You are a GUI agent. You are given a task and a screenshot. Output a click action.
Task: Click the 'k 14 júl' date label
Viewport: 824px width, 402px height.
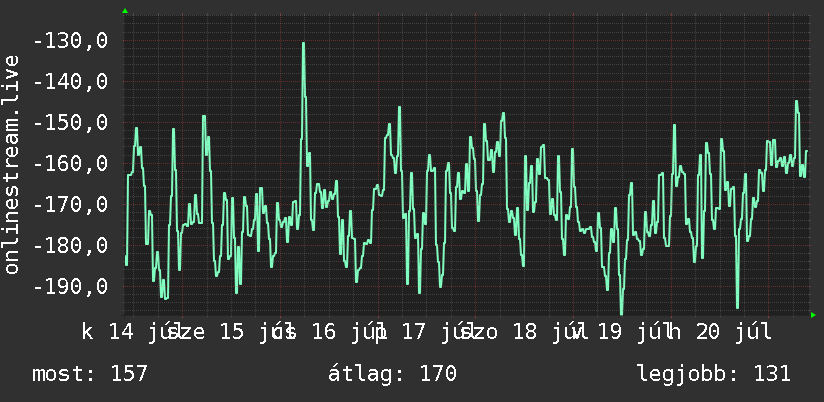pos(127,332)
